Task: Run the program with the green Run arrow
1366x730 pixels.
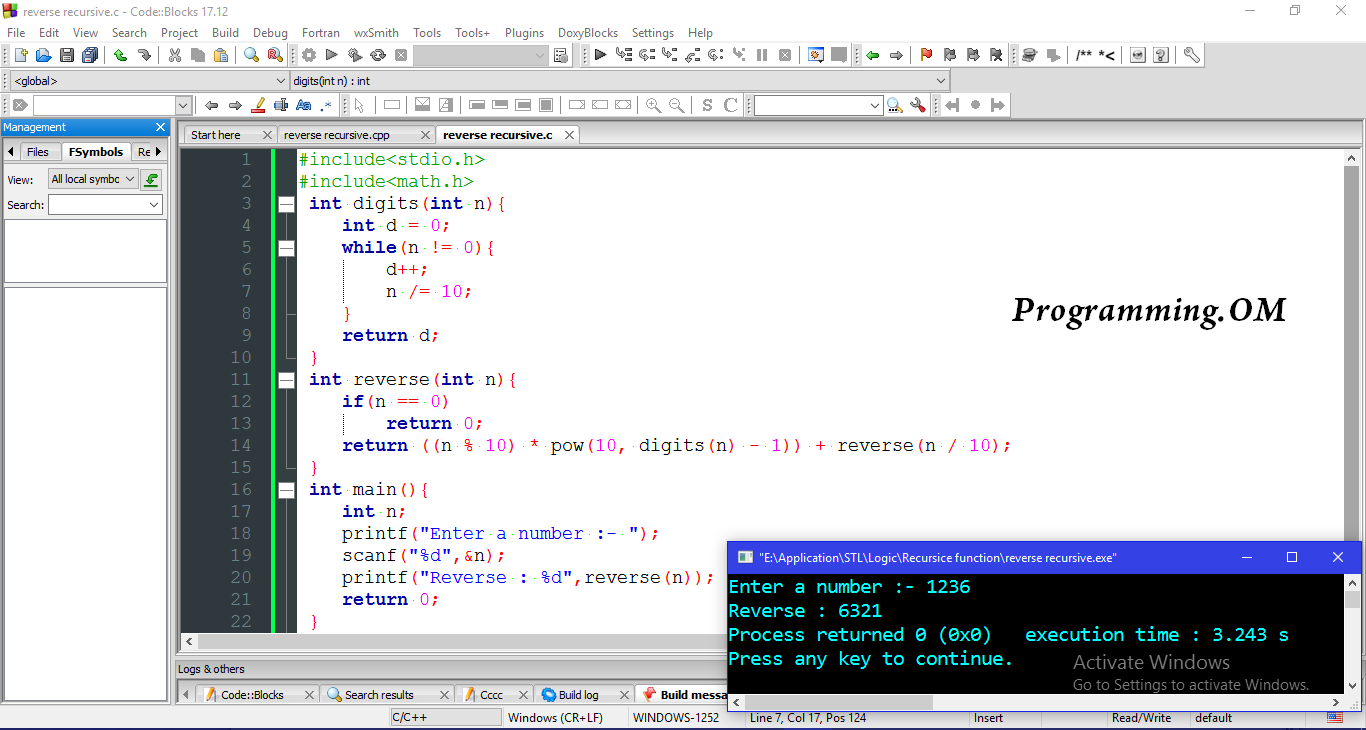Action: pos(332,55)
